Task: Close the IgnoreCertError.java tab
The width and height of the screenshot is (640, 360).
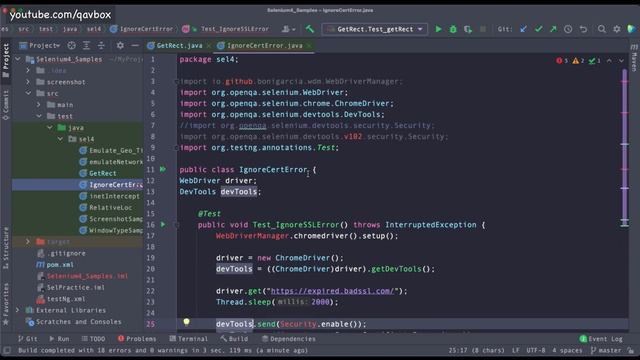Action: point(309,46)
